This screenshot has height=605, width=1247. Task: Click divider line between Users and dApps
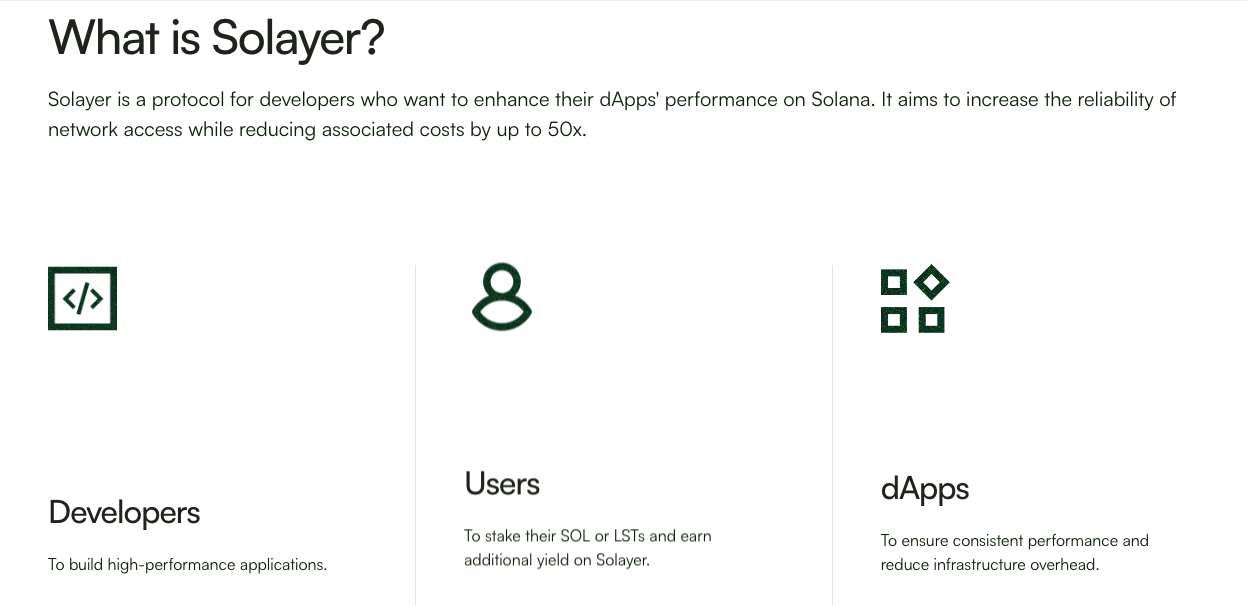click(x=832, y=435)
